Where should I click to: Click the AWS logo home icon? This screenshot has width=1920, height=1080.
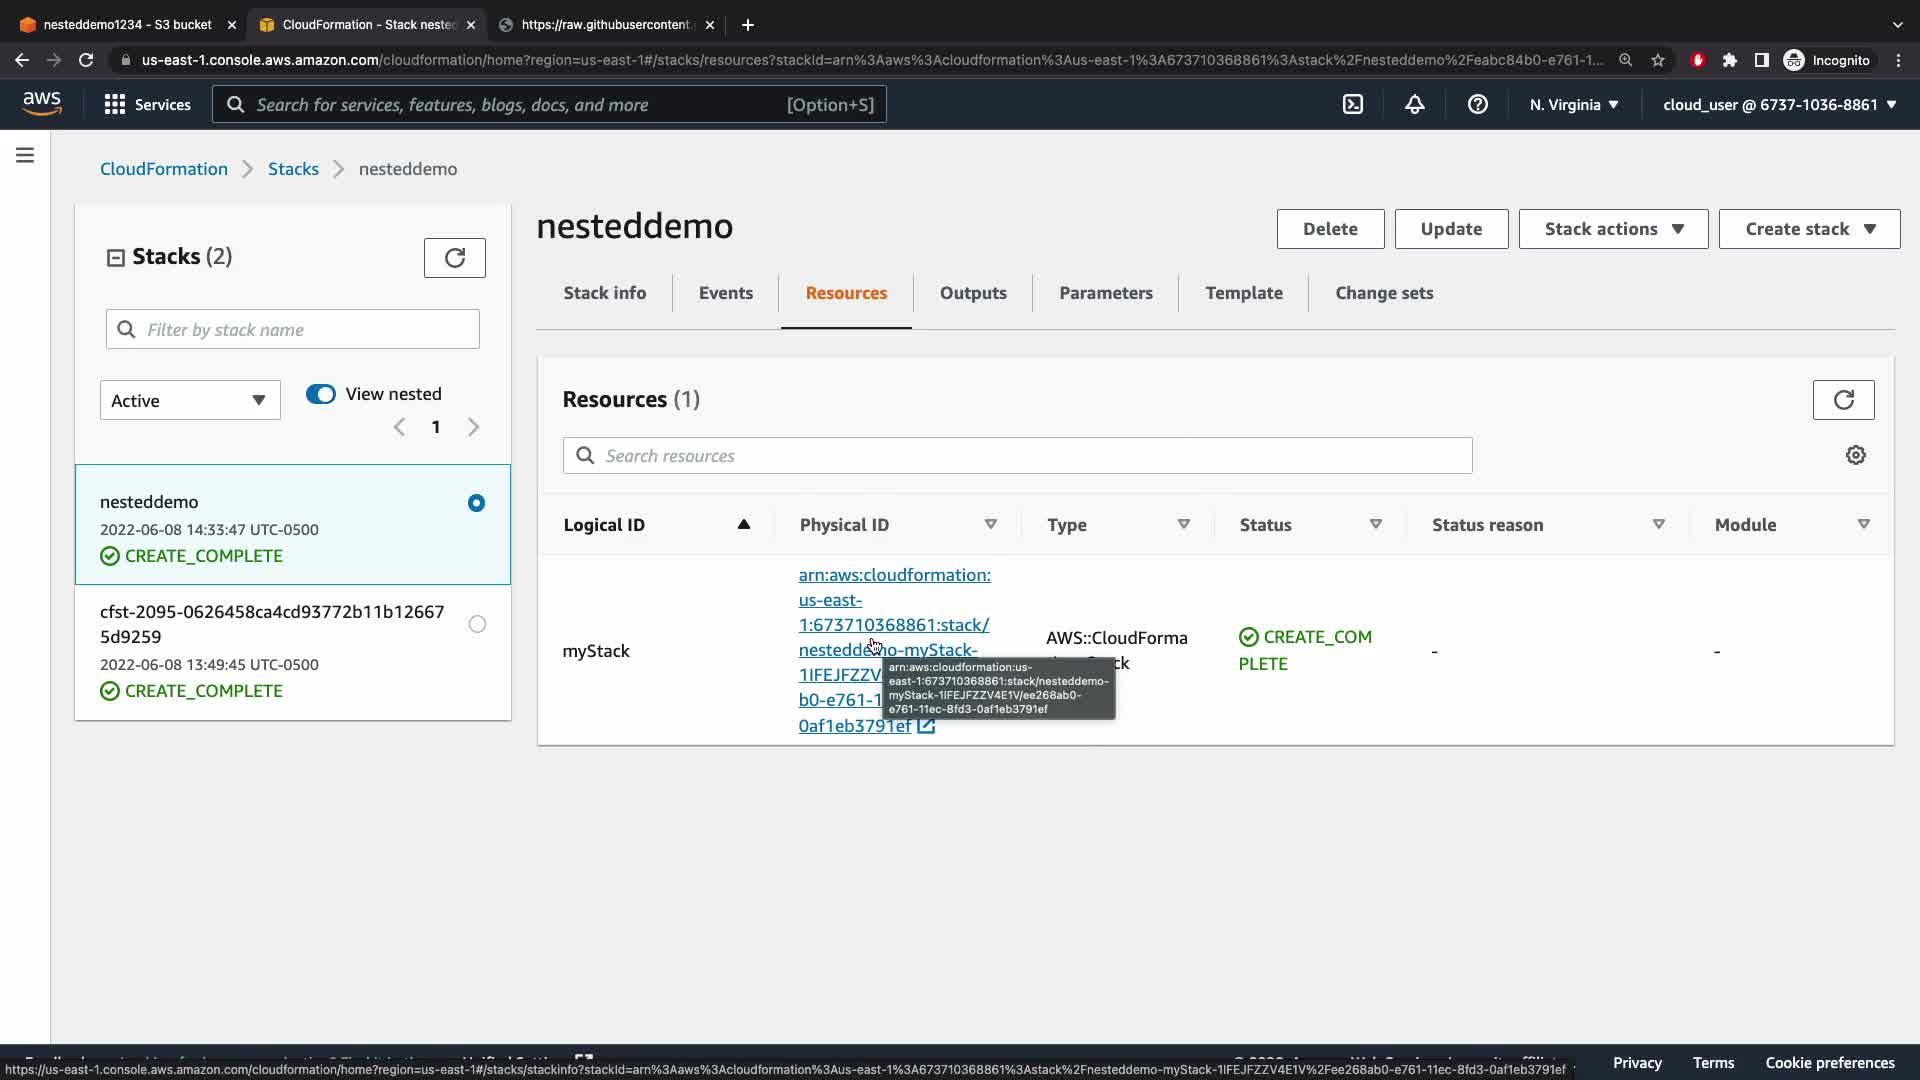(x=42, y=103)
